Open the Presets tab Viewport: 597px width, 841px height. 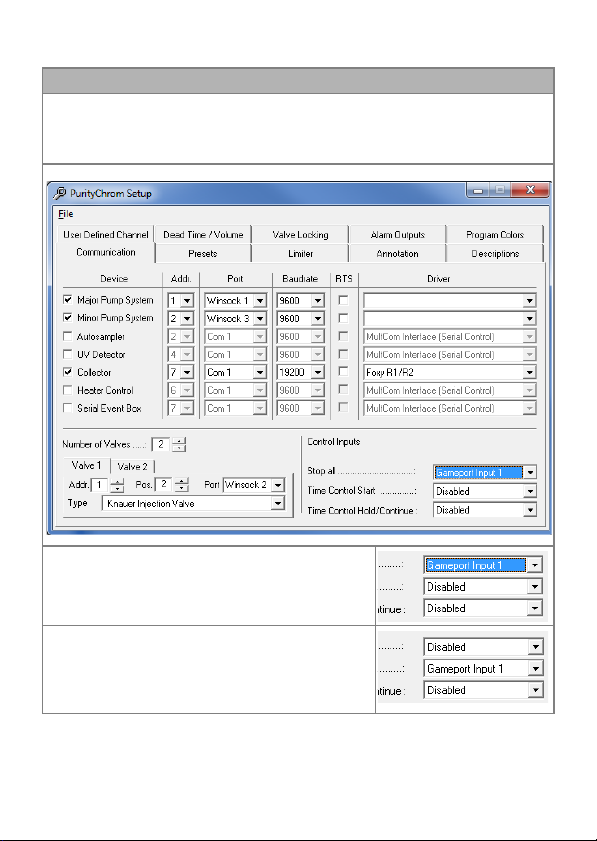203,254
